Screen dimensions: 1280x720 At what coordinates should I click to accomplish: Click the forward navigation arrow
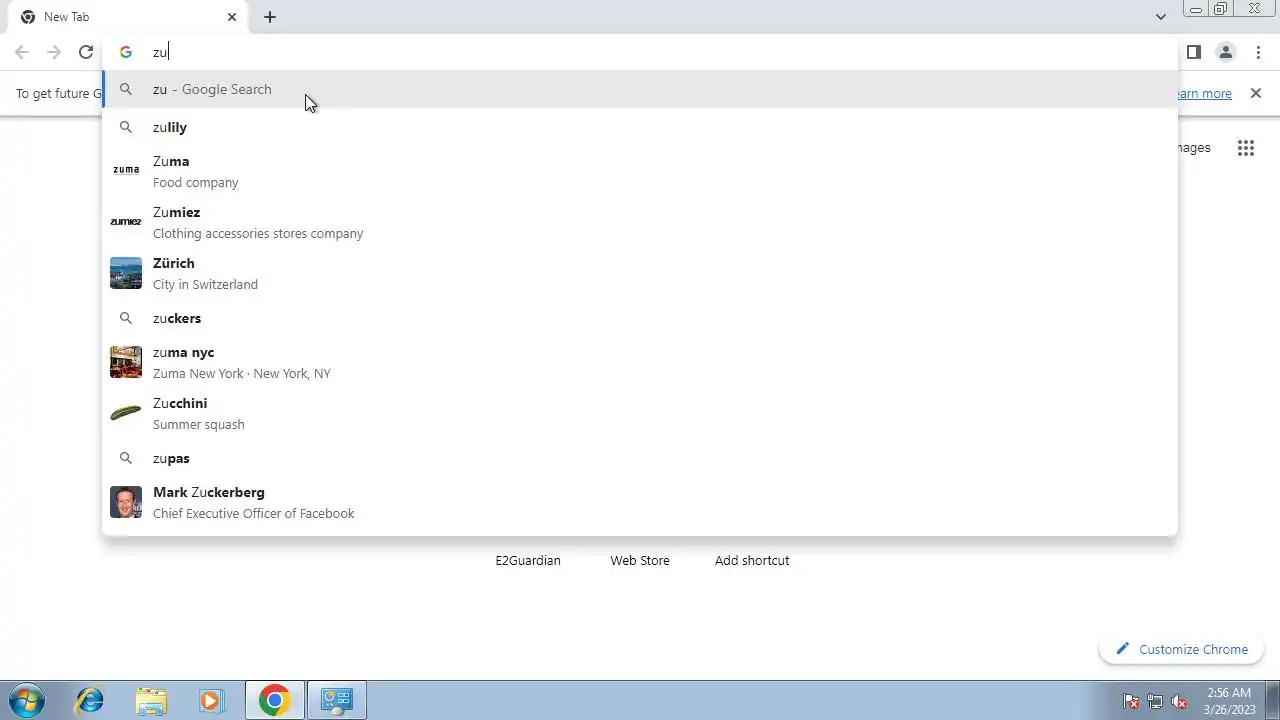pos(54,52)
